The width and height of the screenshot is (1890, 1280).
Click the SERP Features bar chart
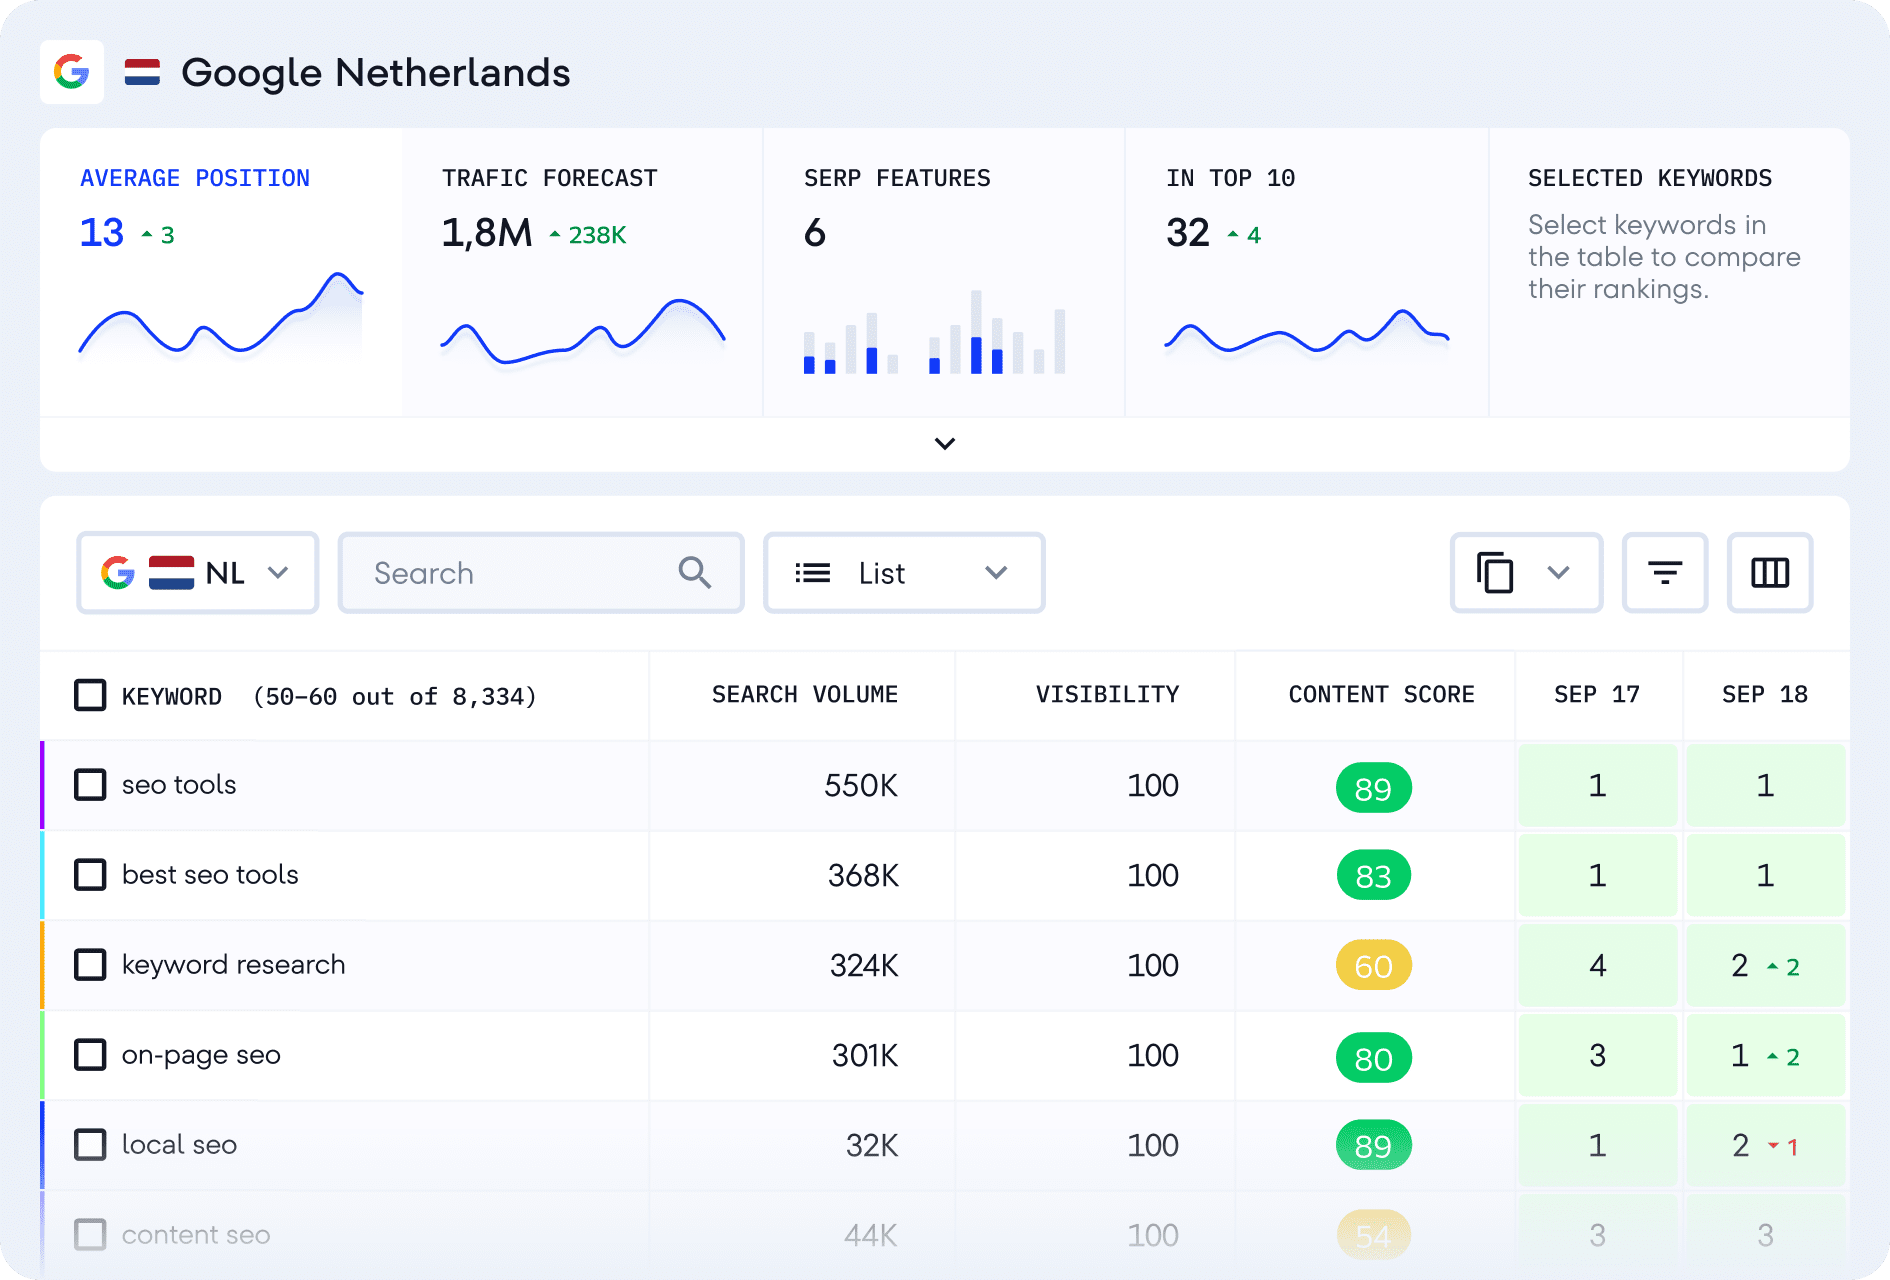pyautogui.click(x=934, y=332)
